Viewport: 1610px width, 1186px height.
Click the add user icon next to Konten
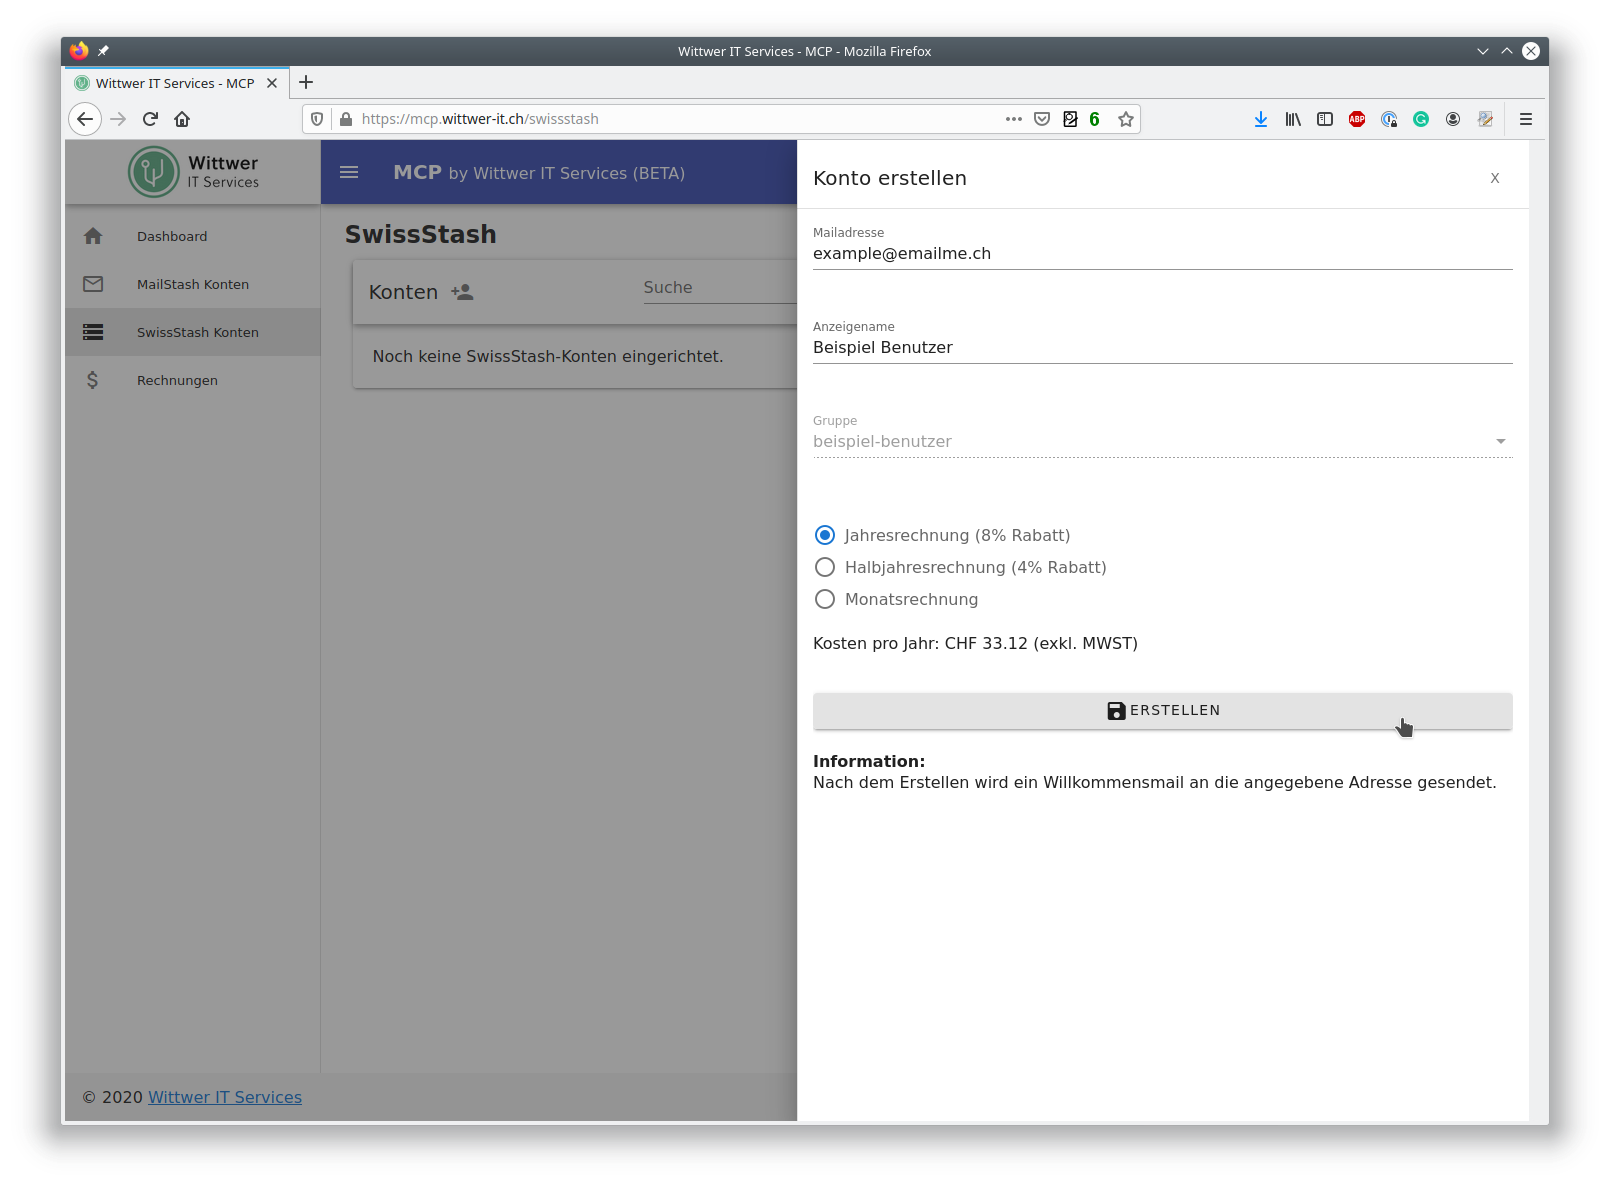tap(462, 292)
